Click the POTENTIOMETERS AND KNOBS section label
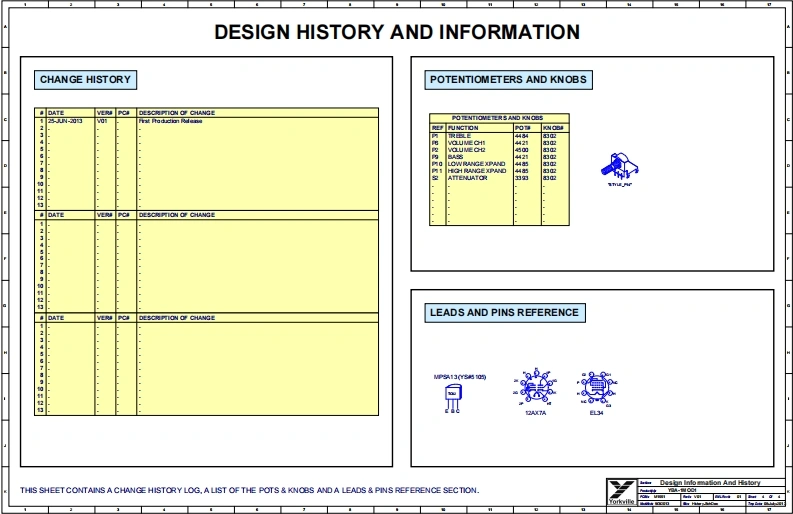This screenshot has height=514, width=793. [507, 80]
